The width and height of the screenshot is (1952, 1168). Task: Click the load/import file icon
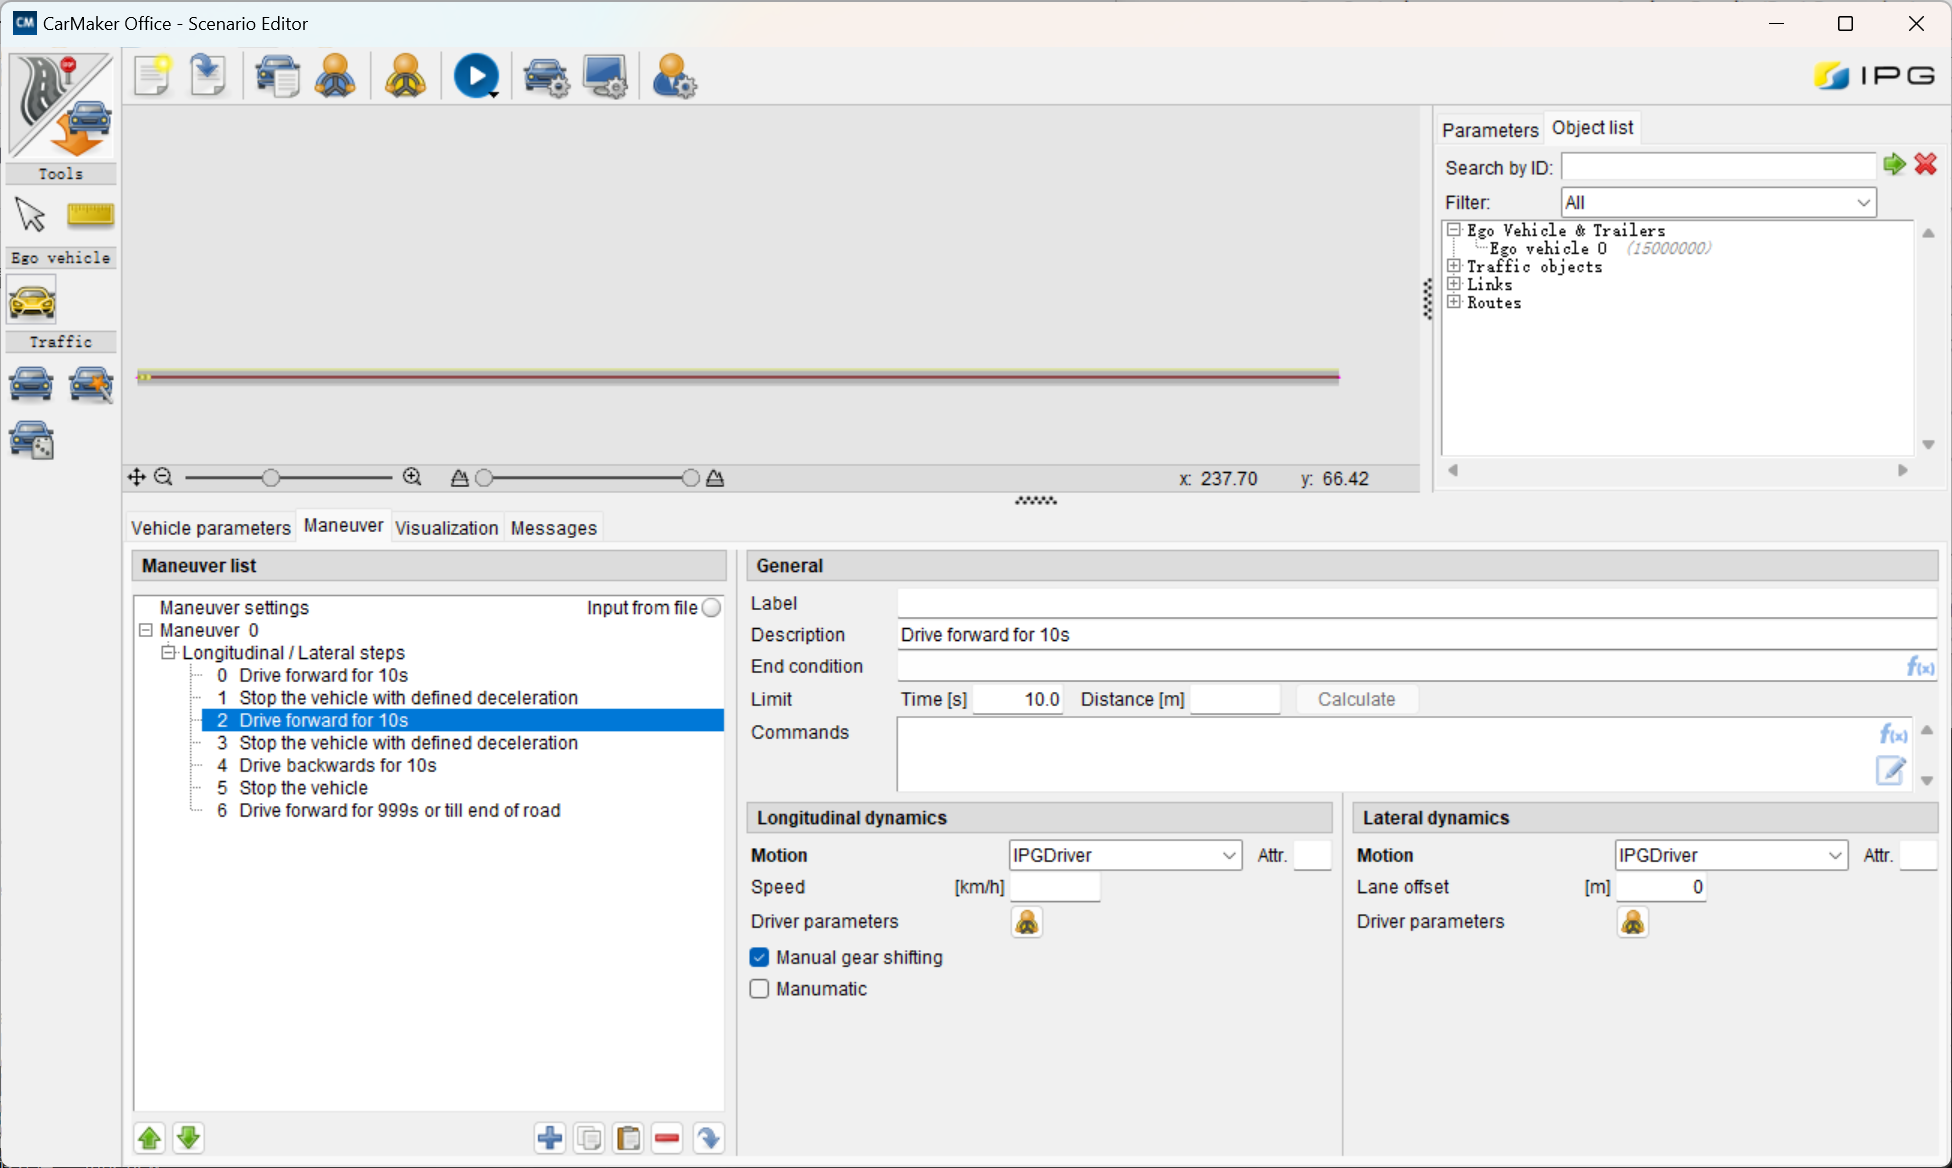(207, 76)
